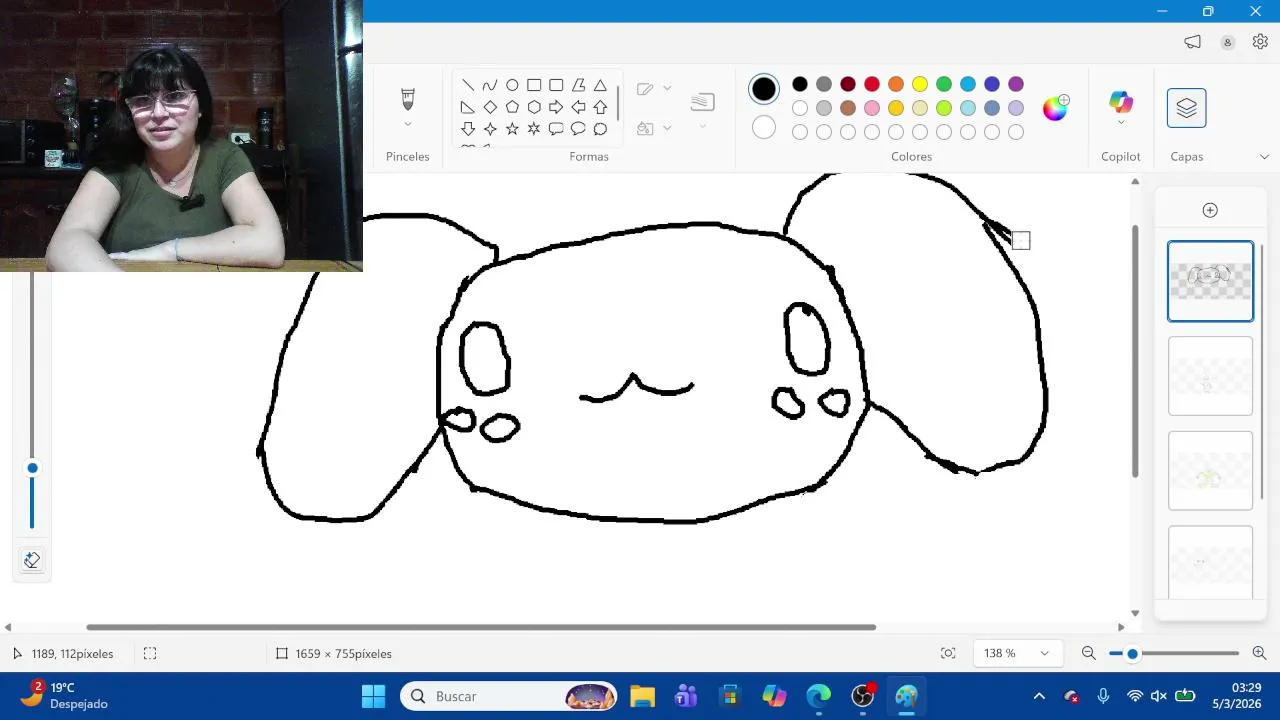Image resolution: width=1280 pixels, height=720 pixels.
Task: Open the Edit colors wheel
Action: [1055, 108]
